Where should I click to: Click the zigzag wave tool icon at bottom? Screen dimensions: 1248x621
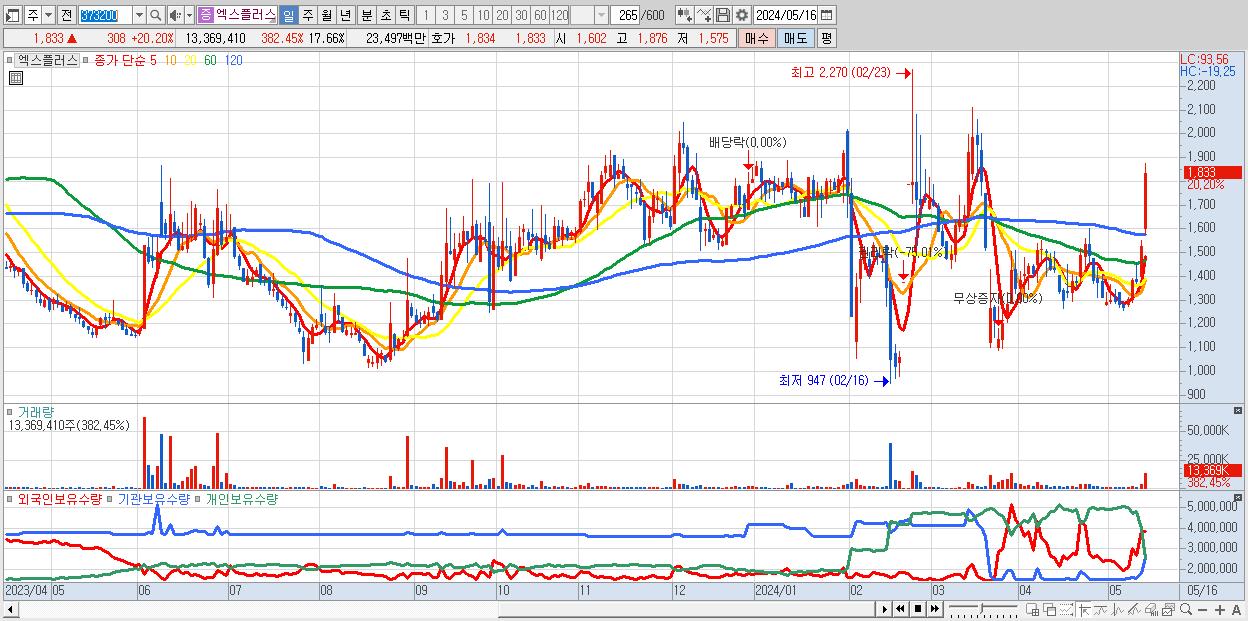coord(1118,610)
